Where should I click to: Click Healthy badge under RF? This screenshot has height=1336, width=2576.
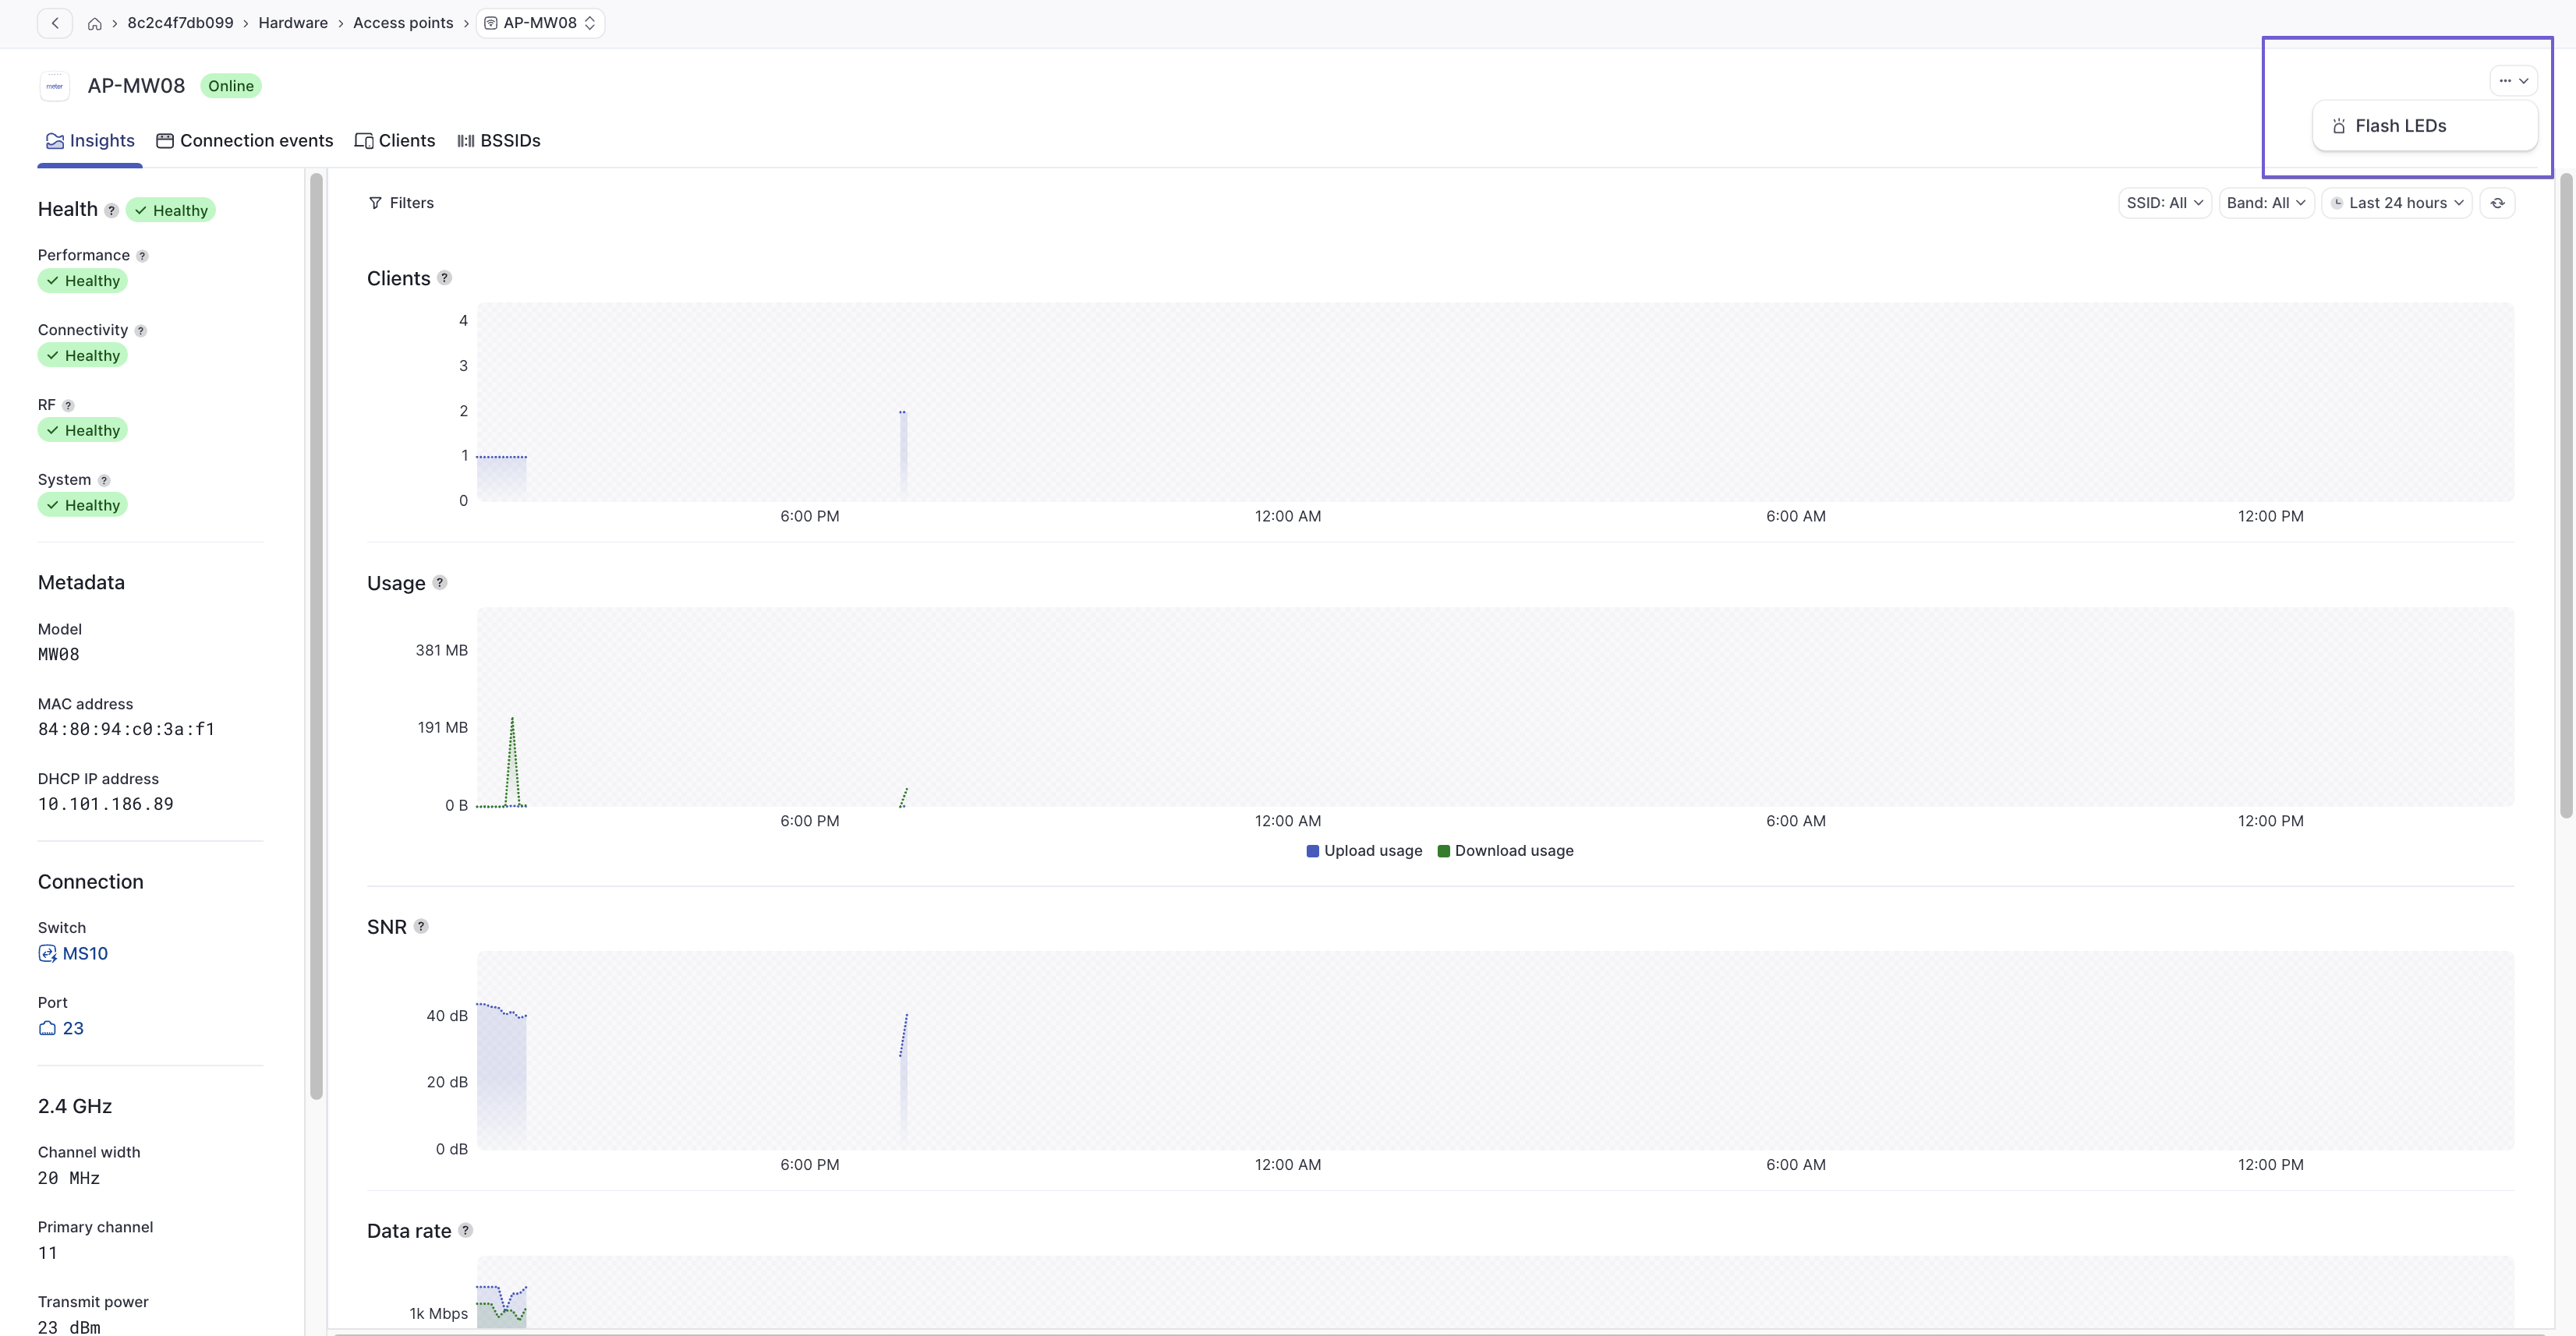pos(83,431)
